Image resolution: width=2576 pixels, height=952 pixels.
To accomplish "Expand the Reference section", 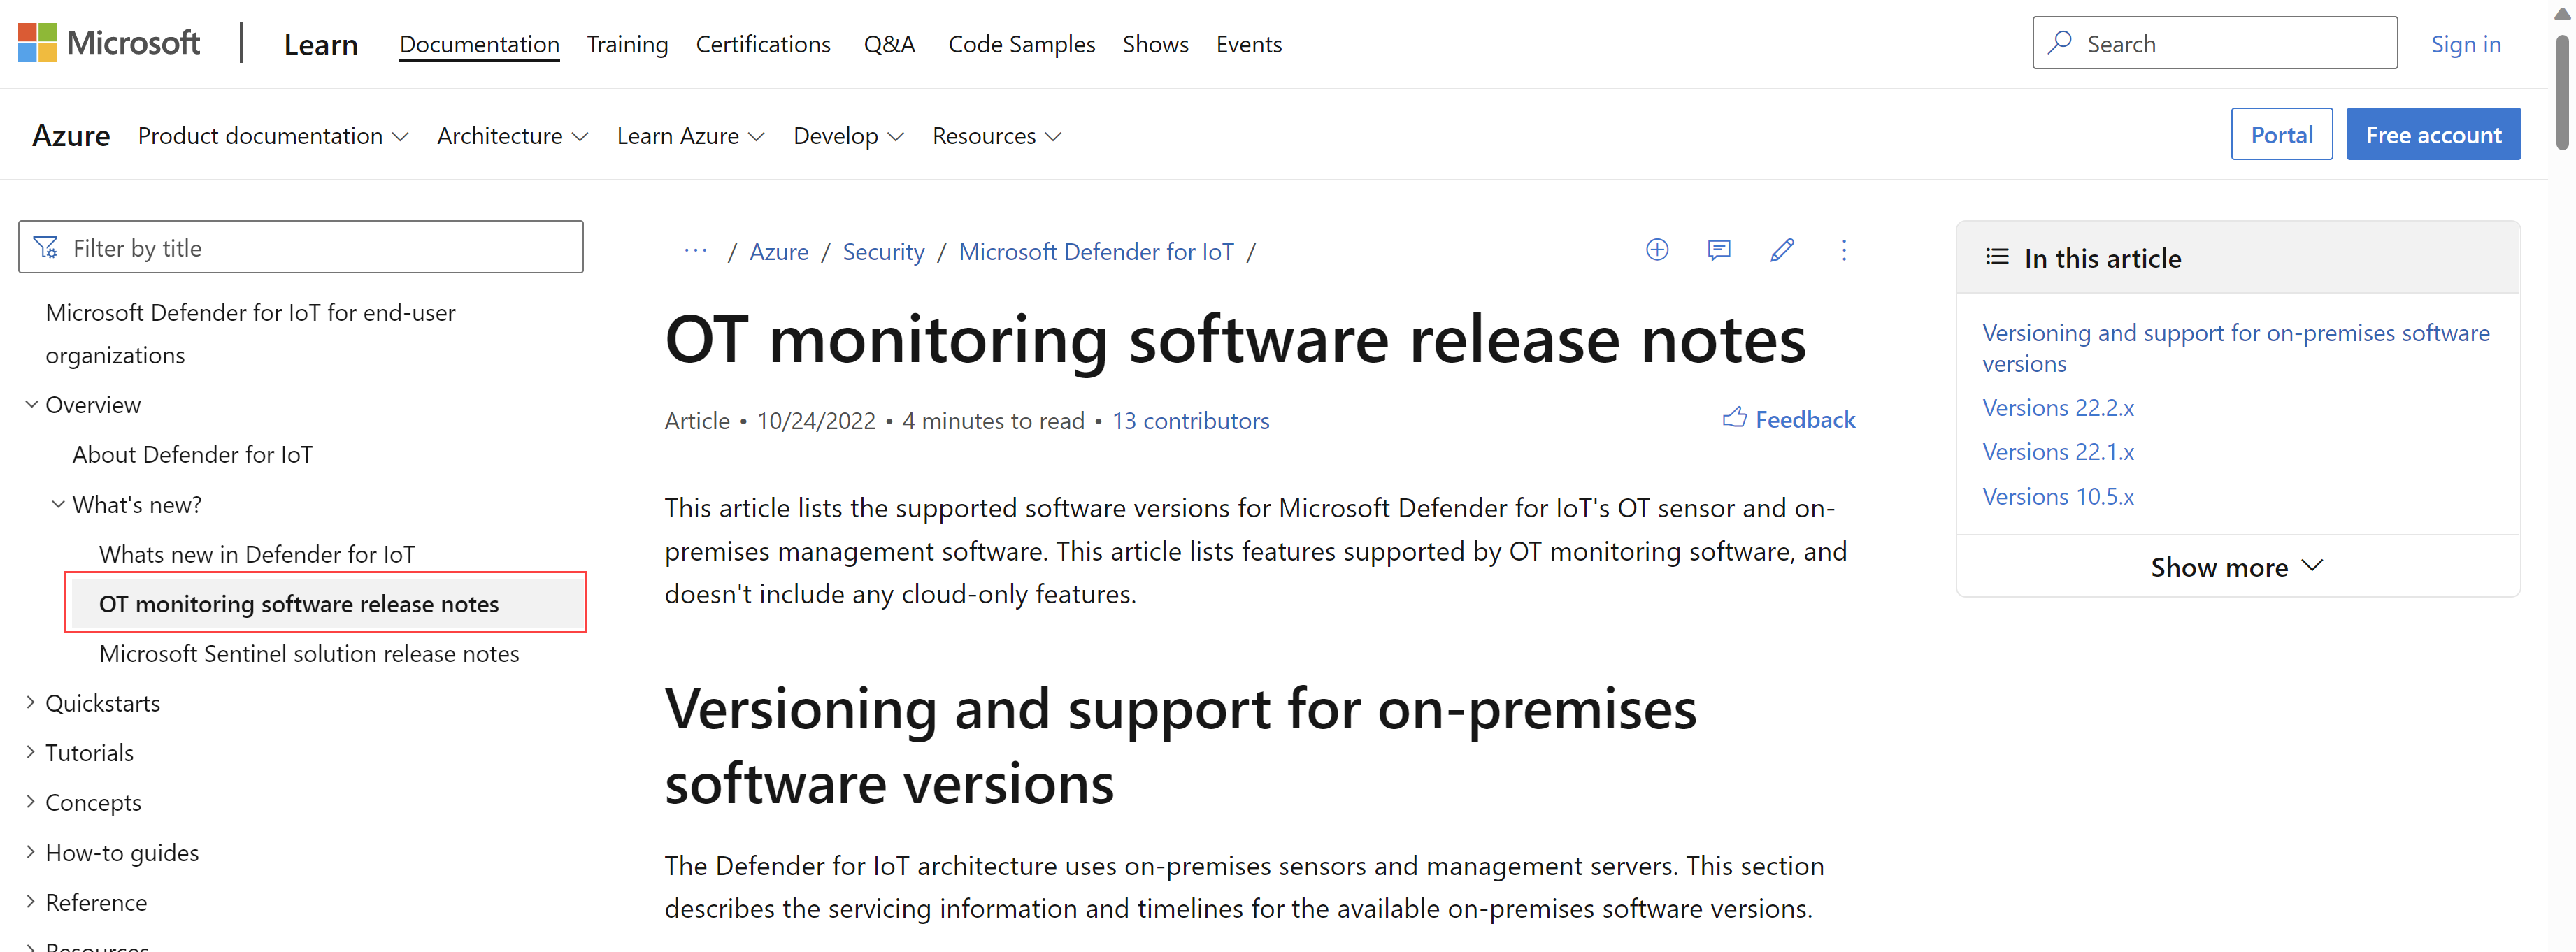I will (x=31, y=902).
